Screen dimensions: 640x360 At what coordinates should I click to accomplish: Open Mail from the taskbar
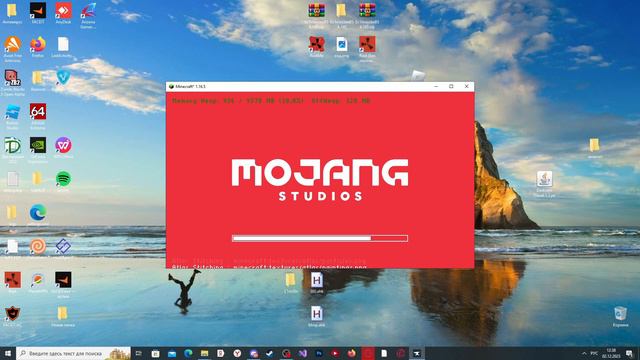click(172, 353)
